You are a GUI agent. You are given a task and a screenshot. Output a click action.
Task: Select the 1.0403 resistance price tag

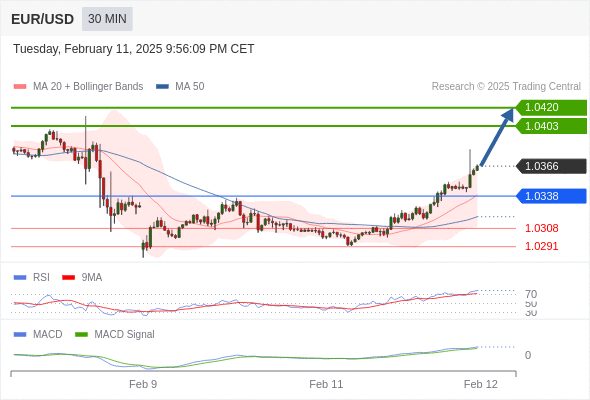(551, 126)
